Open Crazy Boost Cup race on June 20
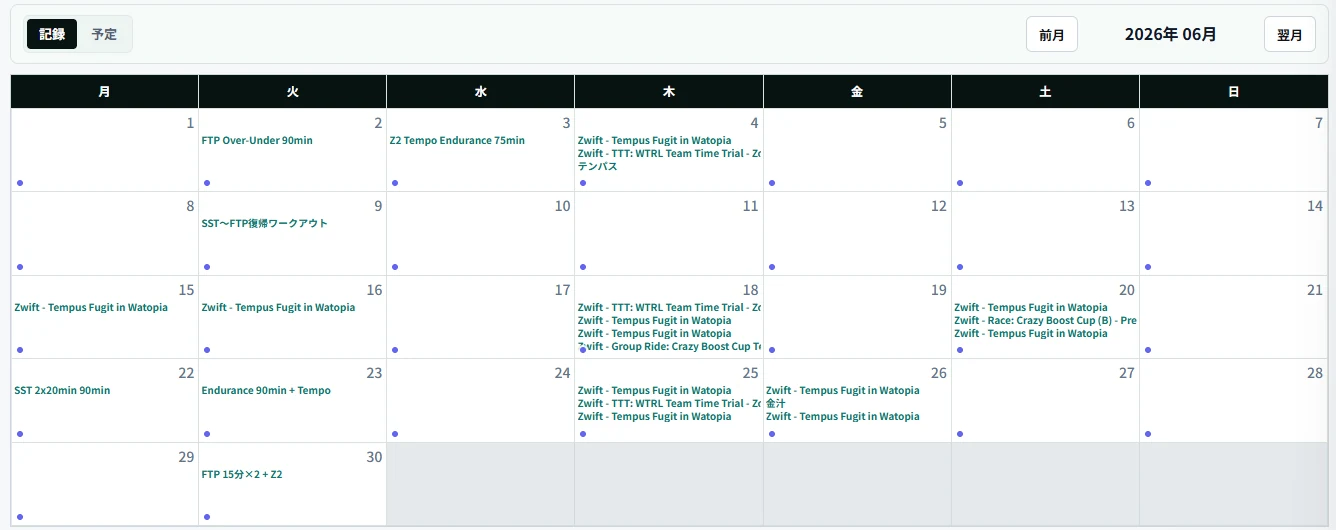The width and height of the screenshot is (1336, 530). [1045, 321]
